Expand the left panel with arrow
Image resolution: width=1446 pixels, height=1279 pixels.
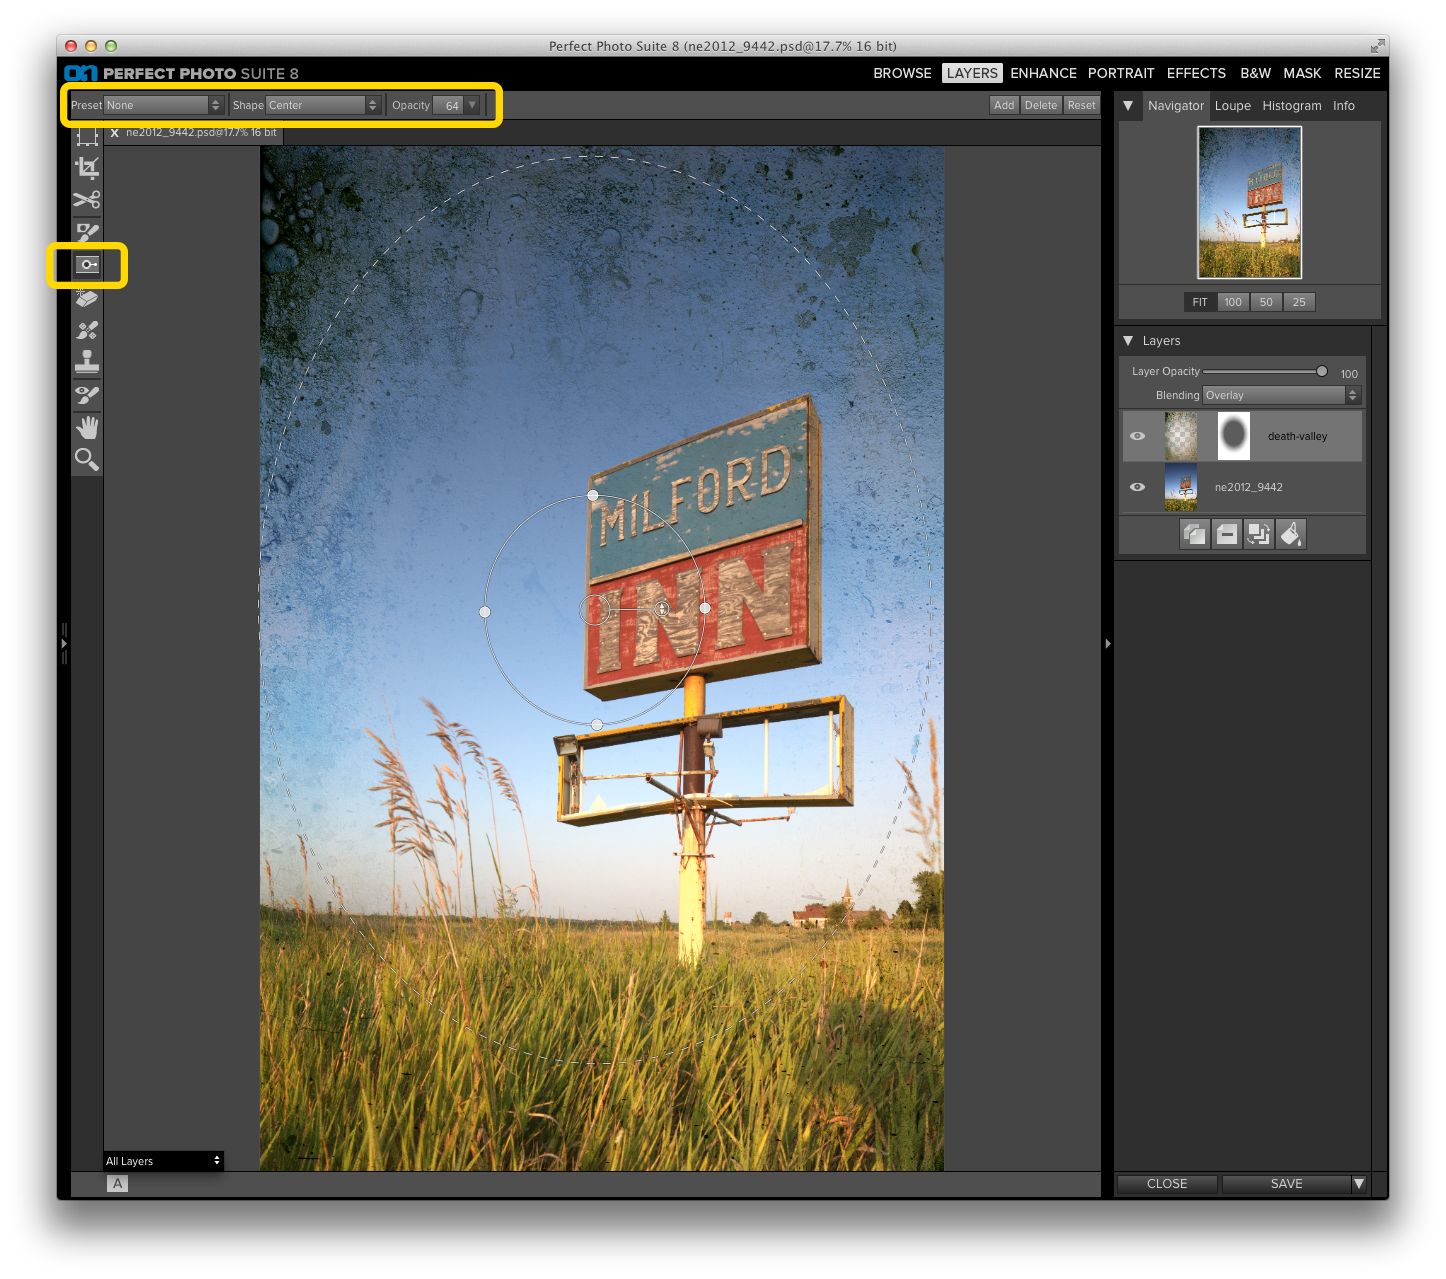[64, 644]
